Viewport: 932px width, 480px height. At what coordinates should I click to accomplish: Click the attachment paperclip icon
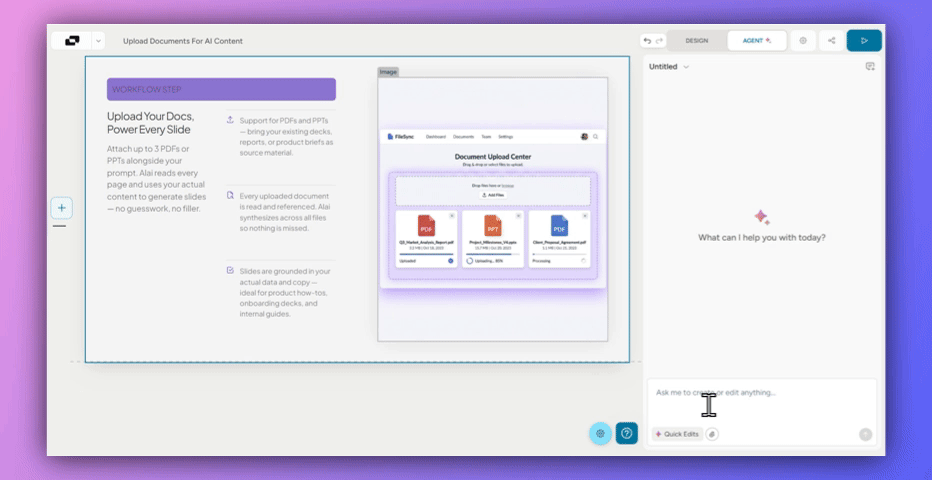coord(712,434)
